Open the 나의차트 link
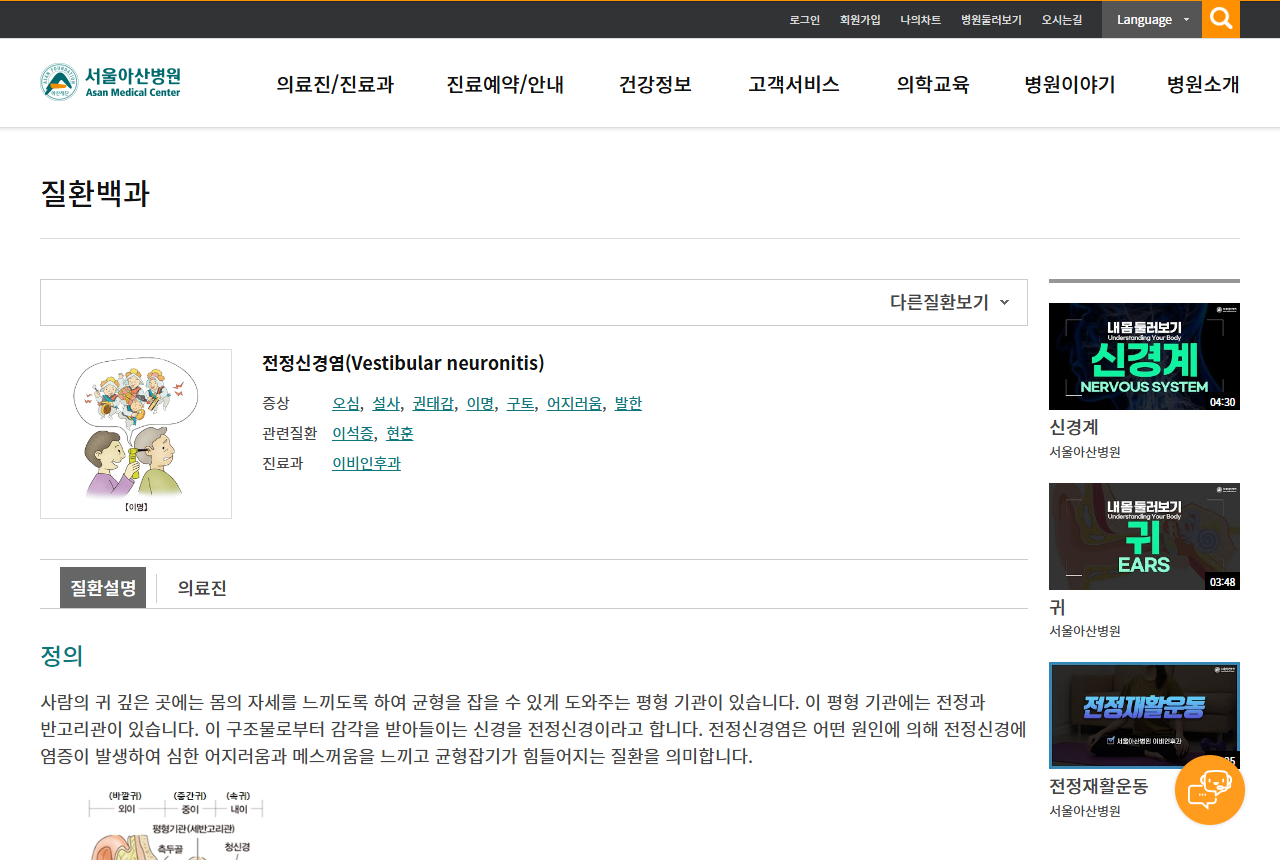The height and width of the screenshot is (860, 1280). 920,20
